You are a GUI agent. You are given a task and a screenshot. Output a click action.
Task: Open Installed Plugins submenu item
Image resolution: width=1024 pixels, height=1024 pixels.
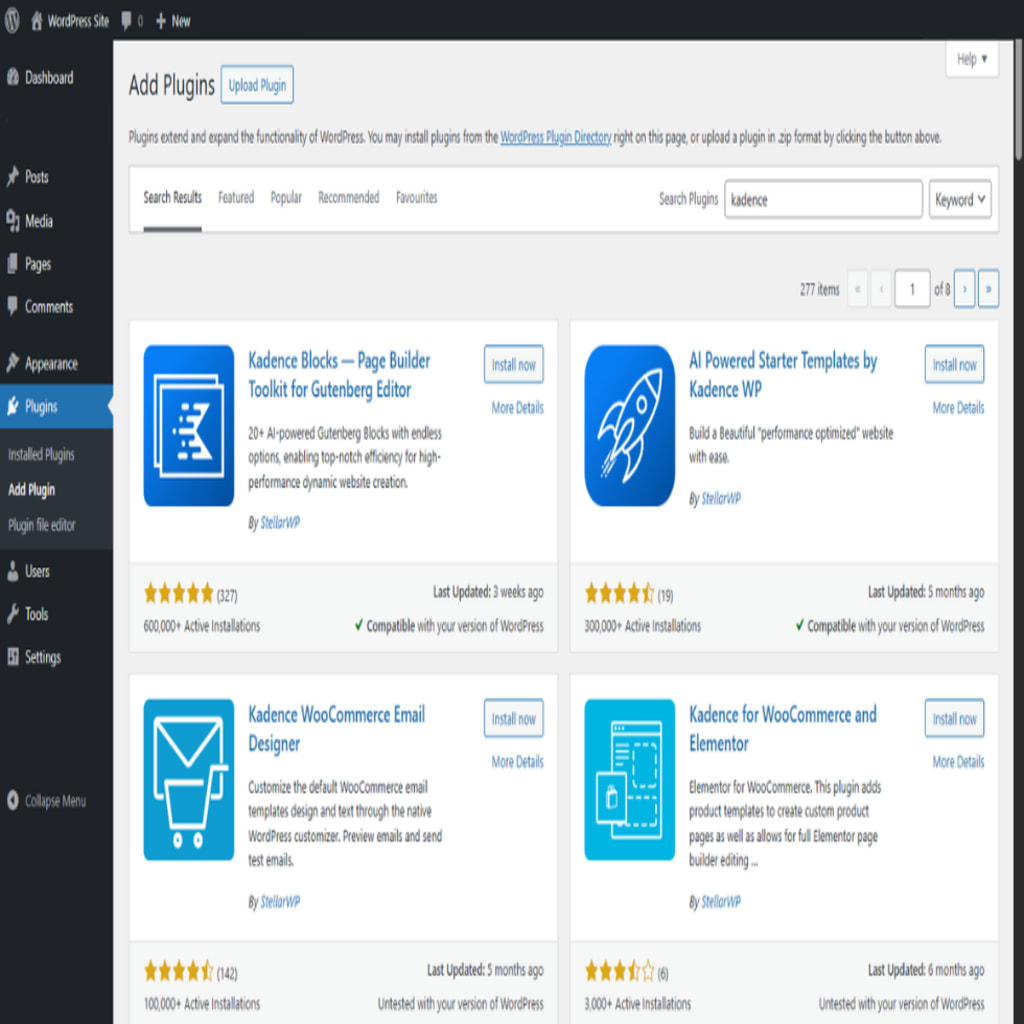pyautogui.click(x=41, y=455)
